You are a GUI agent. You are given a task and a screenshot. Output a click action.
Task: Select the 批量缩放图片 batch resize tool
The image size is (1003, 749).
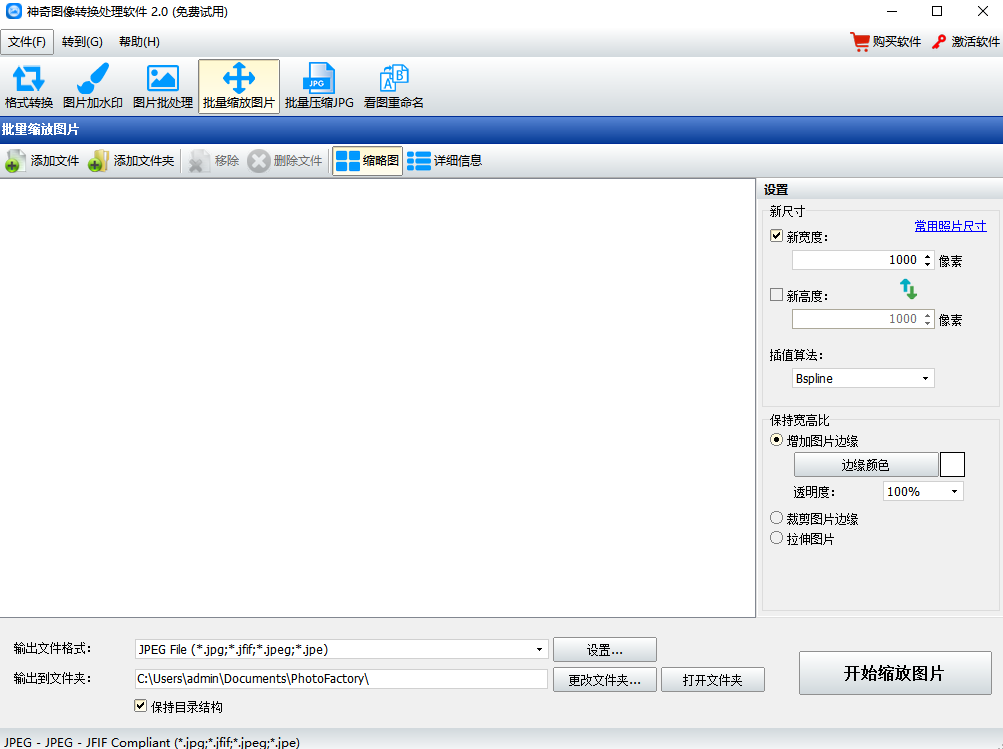(x=239, y=87)
